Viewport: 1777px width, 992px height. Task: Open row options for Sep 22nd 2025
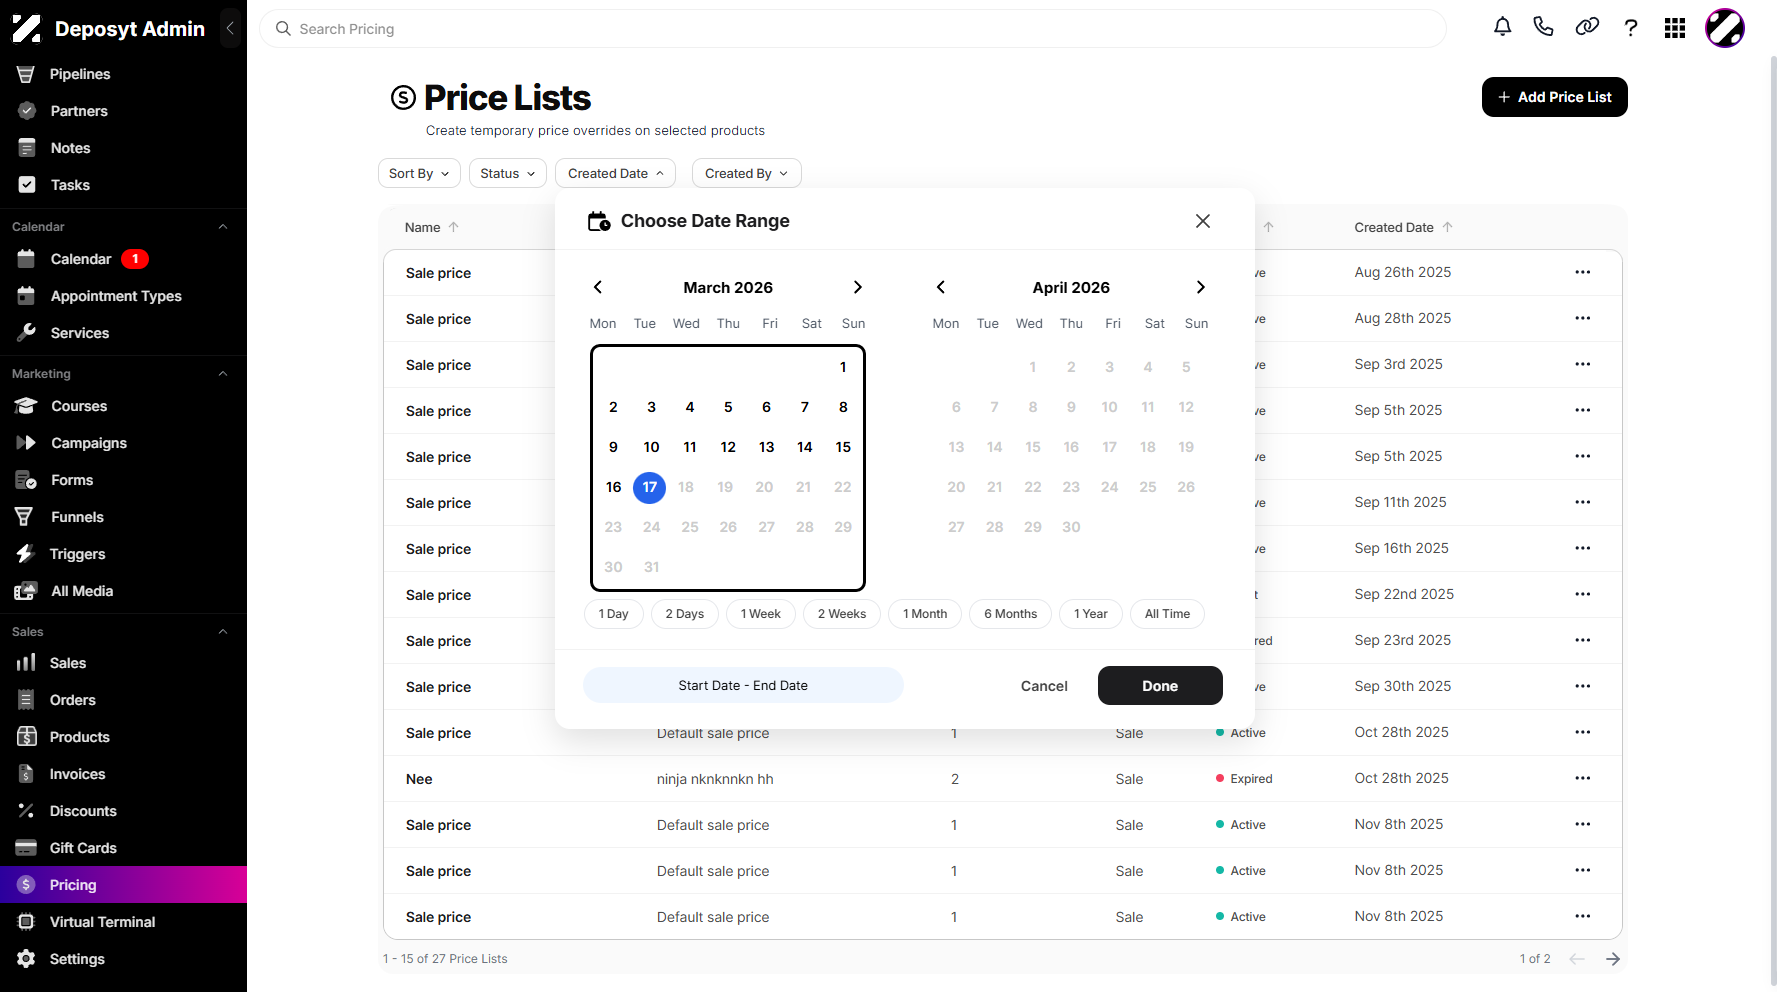pyautogui.click(x=1582, y=594)
